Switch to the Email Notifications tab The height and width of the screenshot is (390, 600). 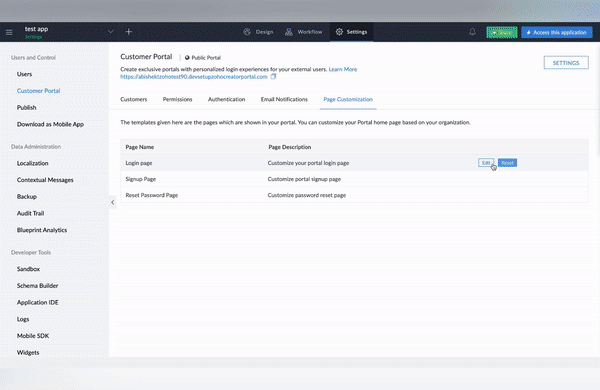click(x=284, y=100)
